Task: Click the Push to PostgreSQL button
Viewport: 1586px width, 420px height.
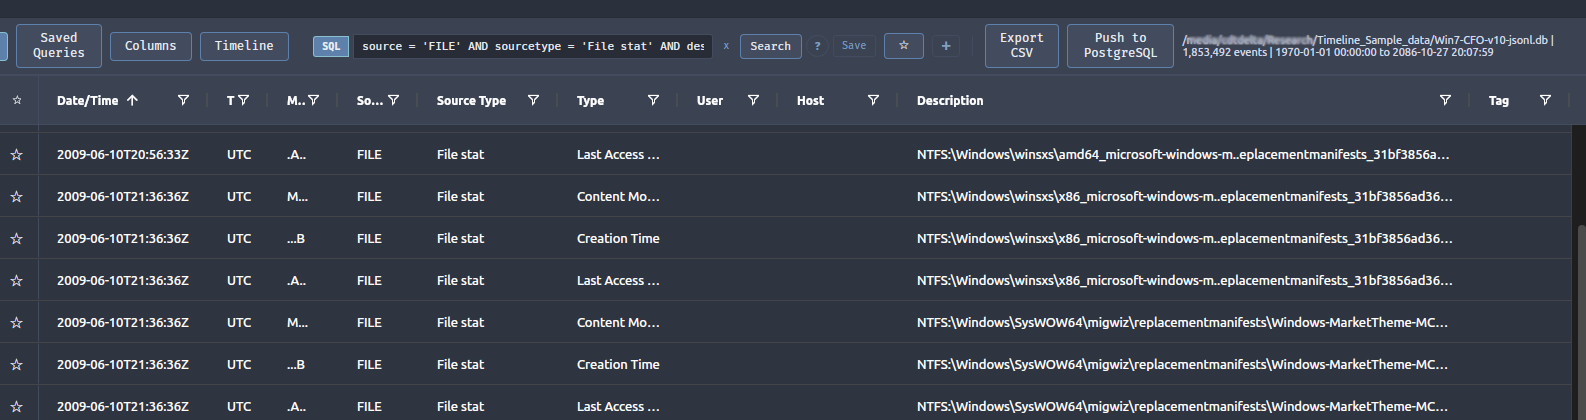Action: click(1120, 46)
